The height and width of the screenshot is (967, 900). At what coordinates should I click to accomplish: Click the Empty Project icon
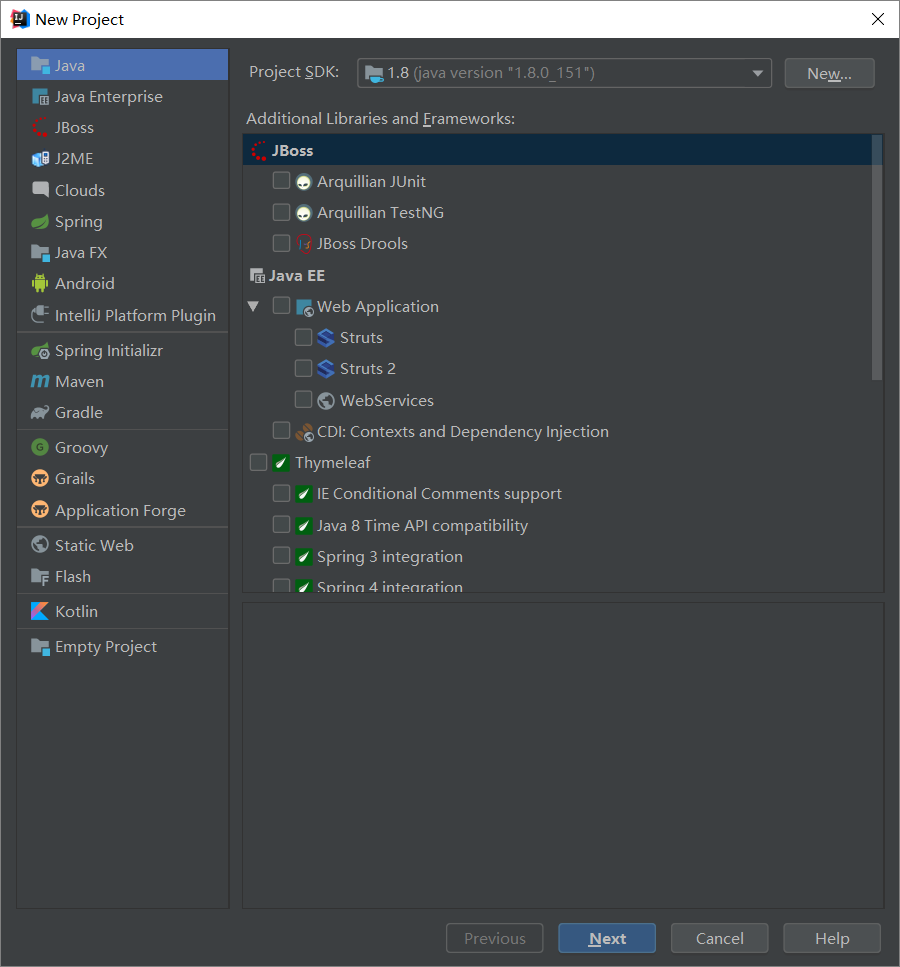(40, 647)
